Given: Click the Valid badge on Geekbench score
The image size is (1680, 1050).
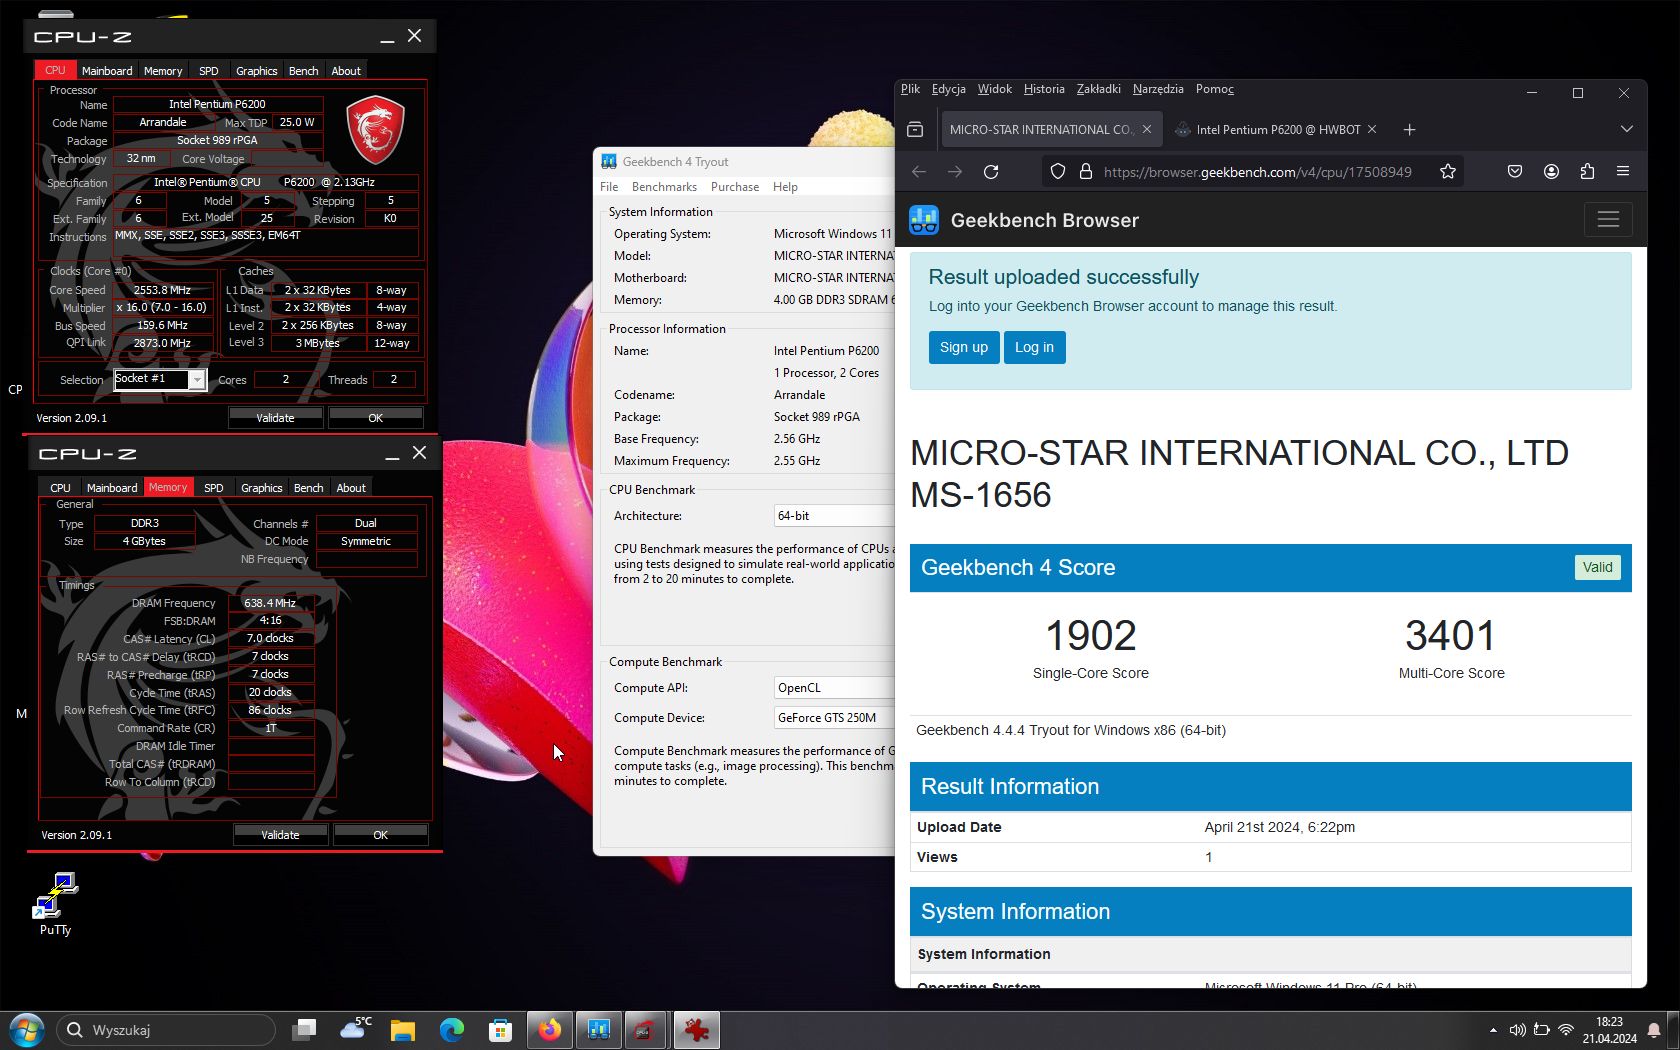Looking at the screenshot, I should 1597,567.
